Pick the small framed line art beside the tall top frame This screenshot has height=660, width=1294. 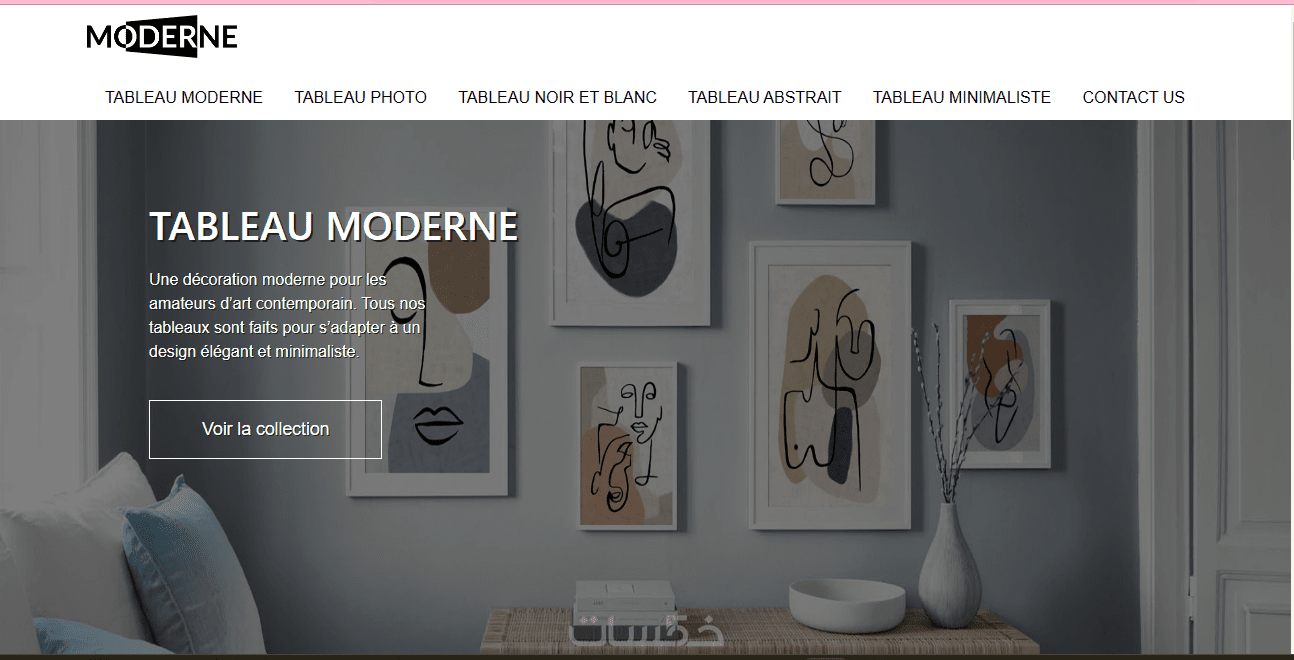[826, 162]
